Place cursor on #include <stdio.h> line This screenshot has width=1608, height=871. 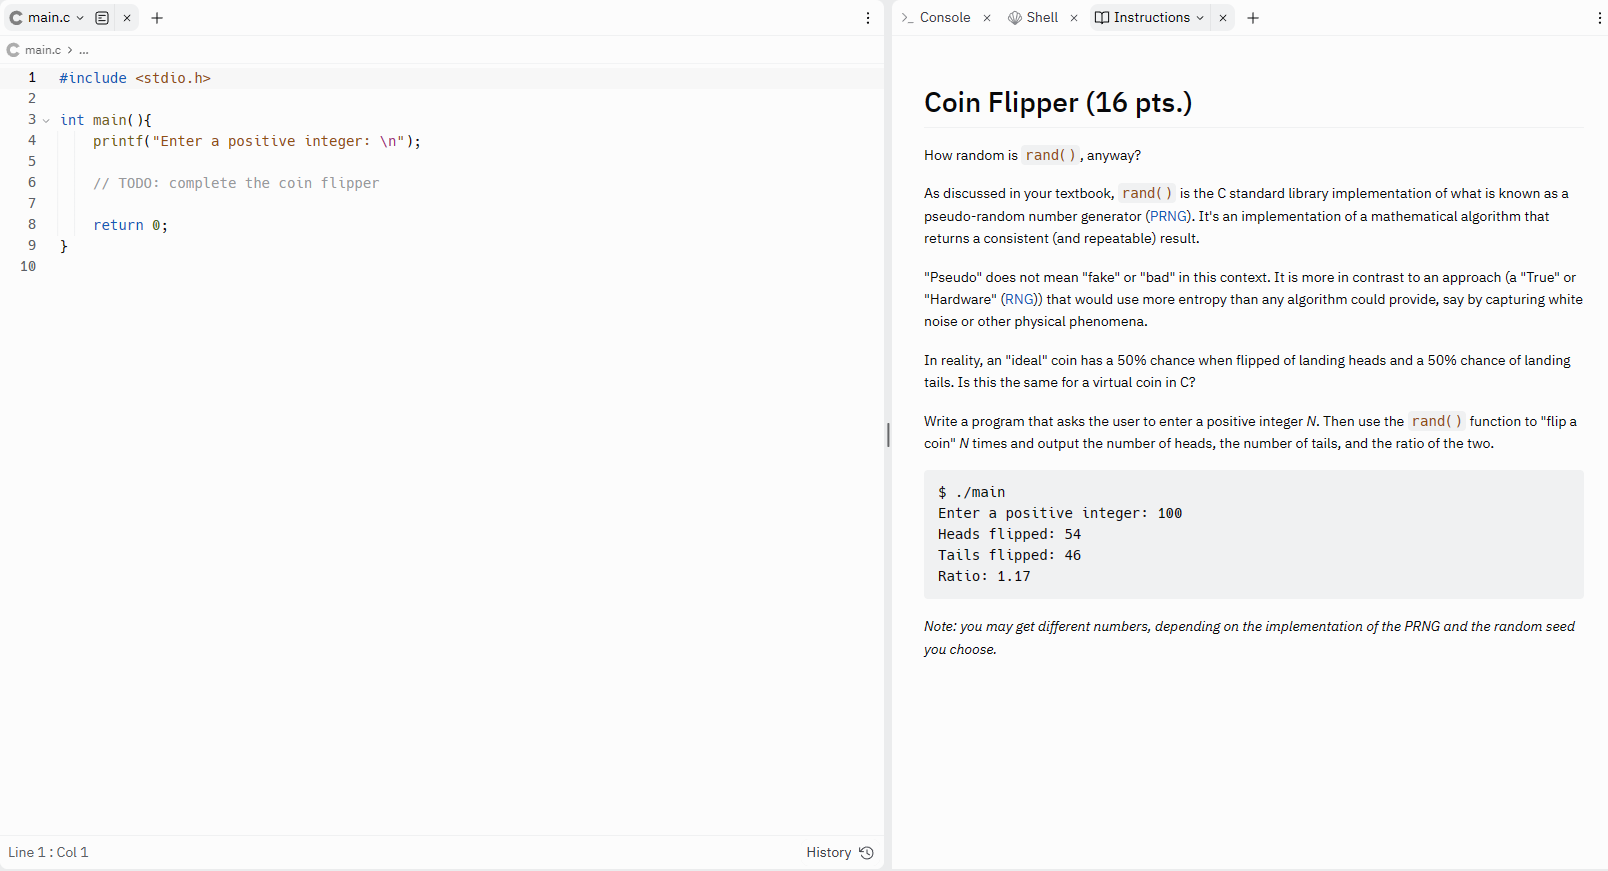[x=135, y=78]
